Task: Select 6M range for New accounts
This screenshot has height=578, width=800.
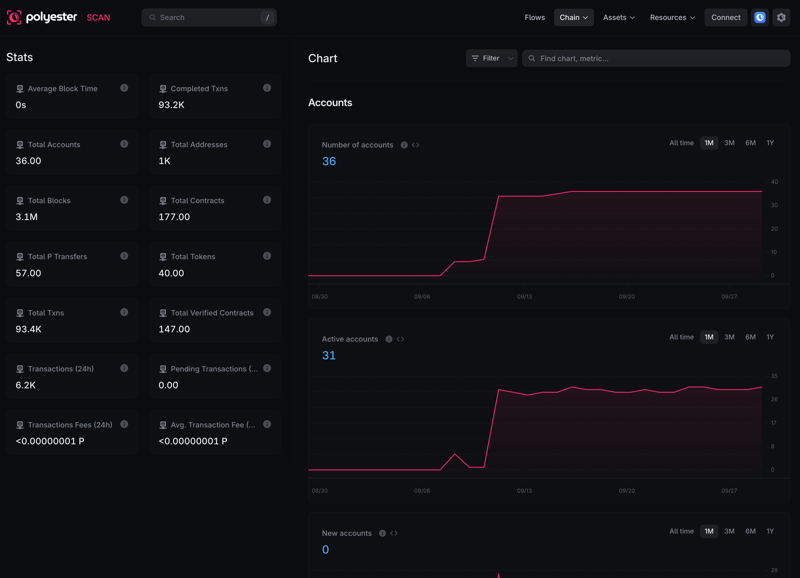Action: 750,531
